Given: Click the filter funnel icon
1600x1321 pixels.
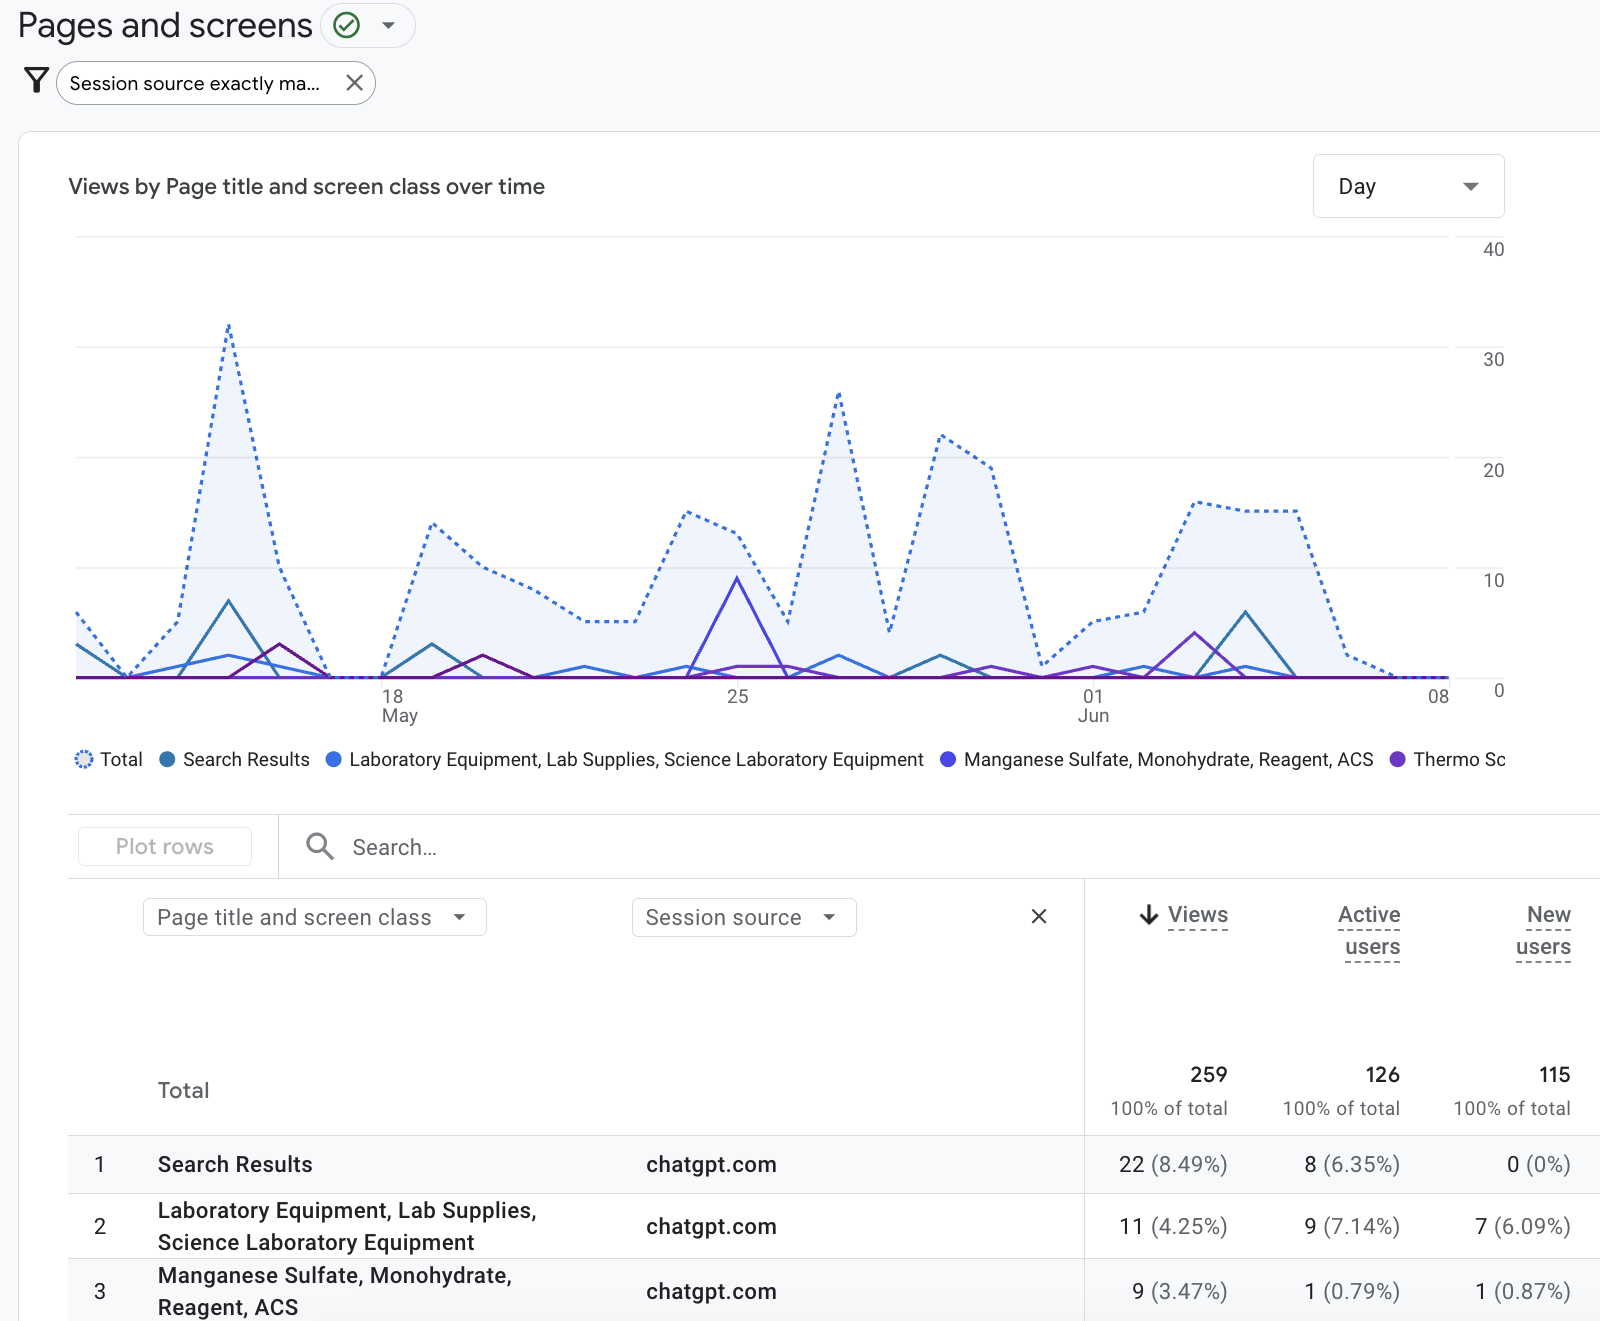Looking at the screenshot, I should pyautogui.click(x=36, y=81).
